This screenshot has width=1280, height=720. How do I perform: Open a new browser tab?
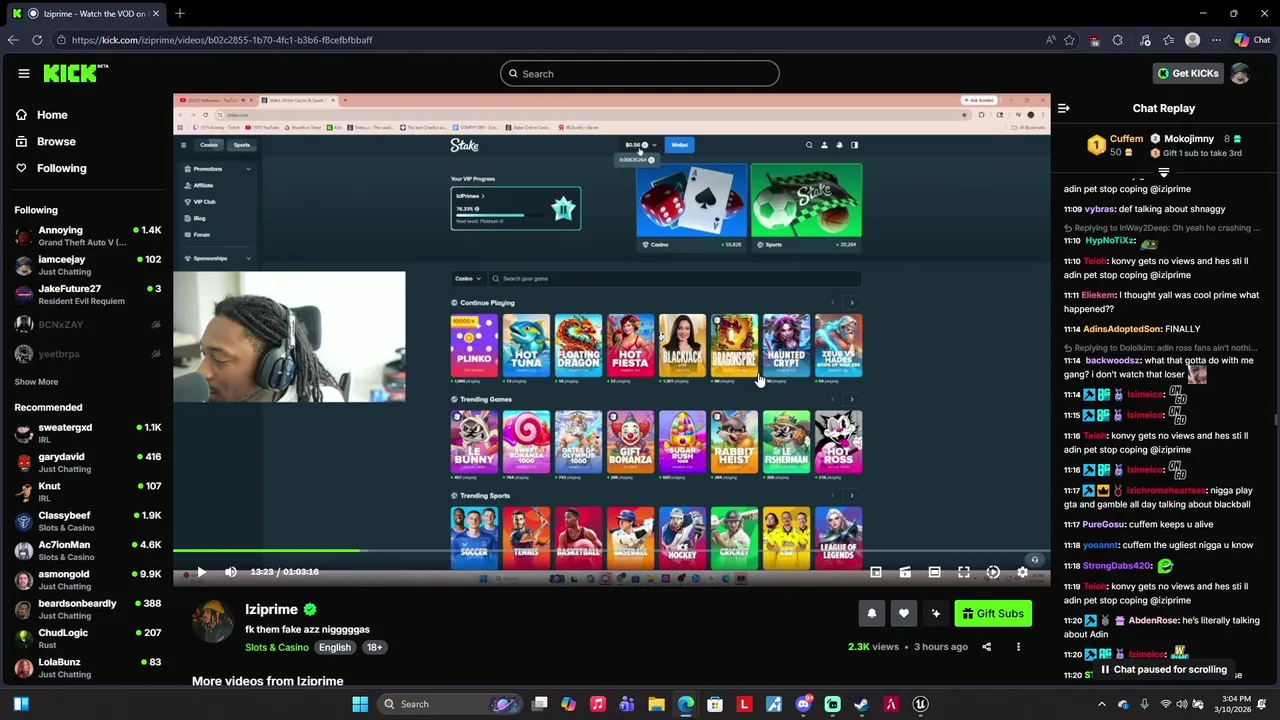point(180,13)
